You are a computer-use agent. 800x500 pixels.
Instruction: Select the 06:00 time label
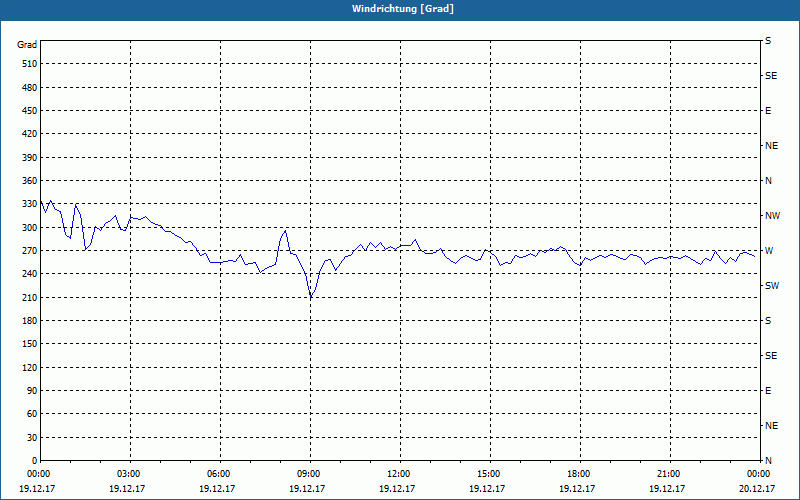coord(220,474)
